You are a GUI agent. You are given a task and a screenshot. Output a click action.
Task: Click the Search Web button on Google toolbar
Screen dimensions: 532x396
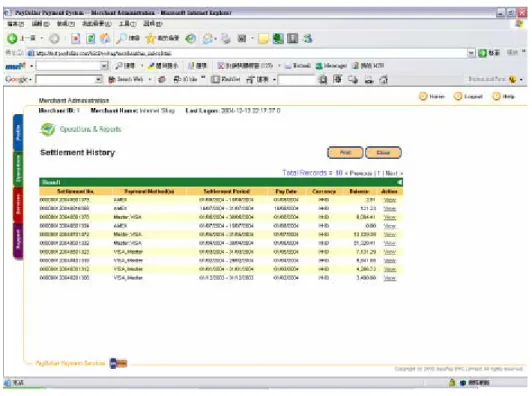126,79
